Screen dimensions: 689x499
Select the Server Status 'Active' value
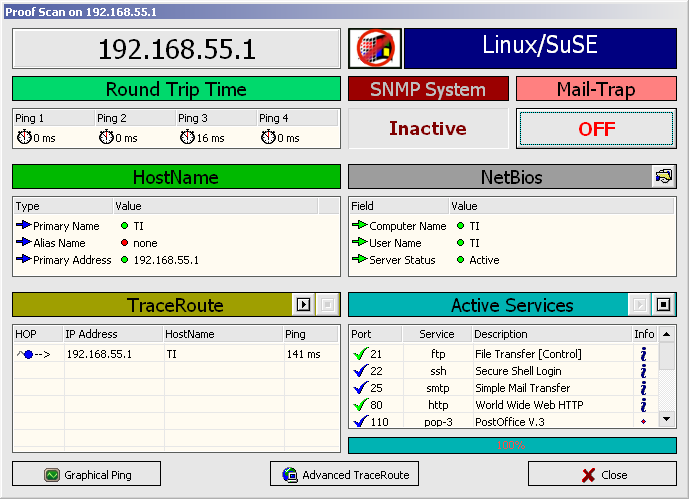click(484, 260)
